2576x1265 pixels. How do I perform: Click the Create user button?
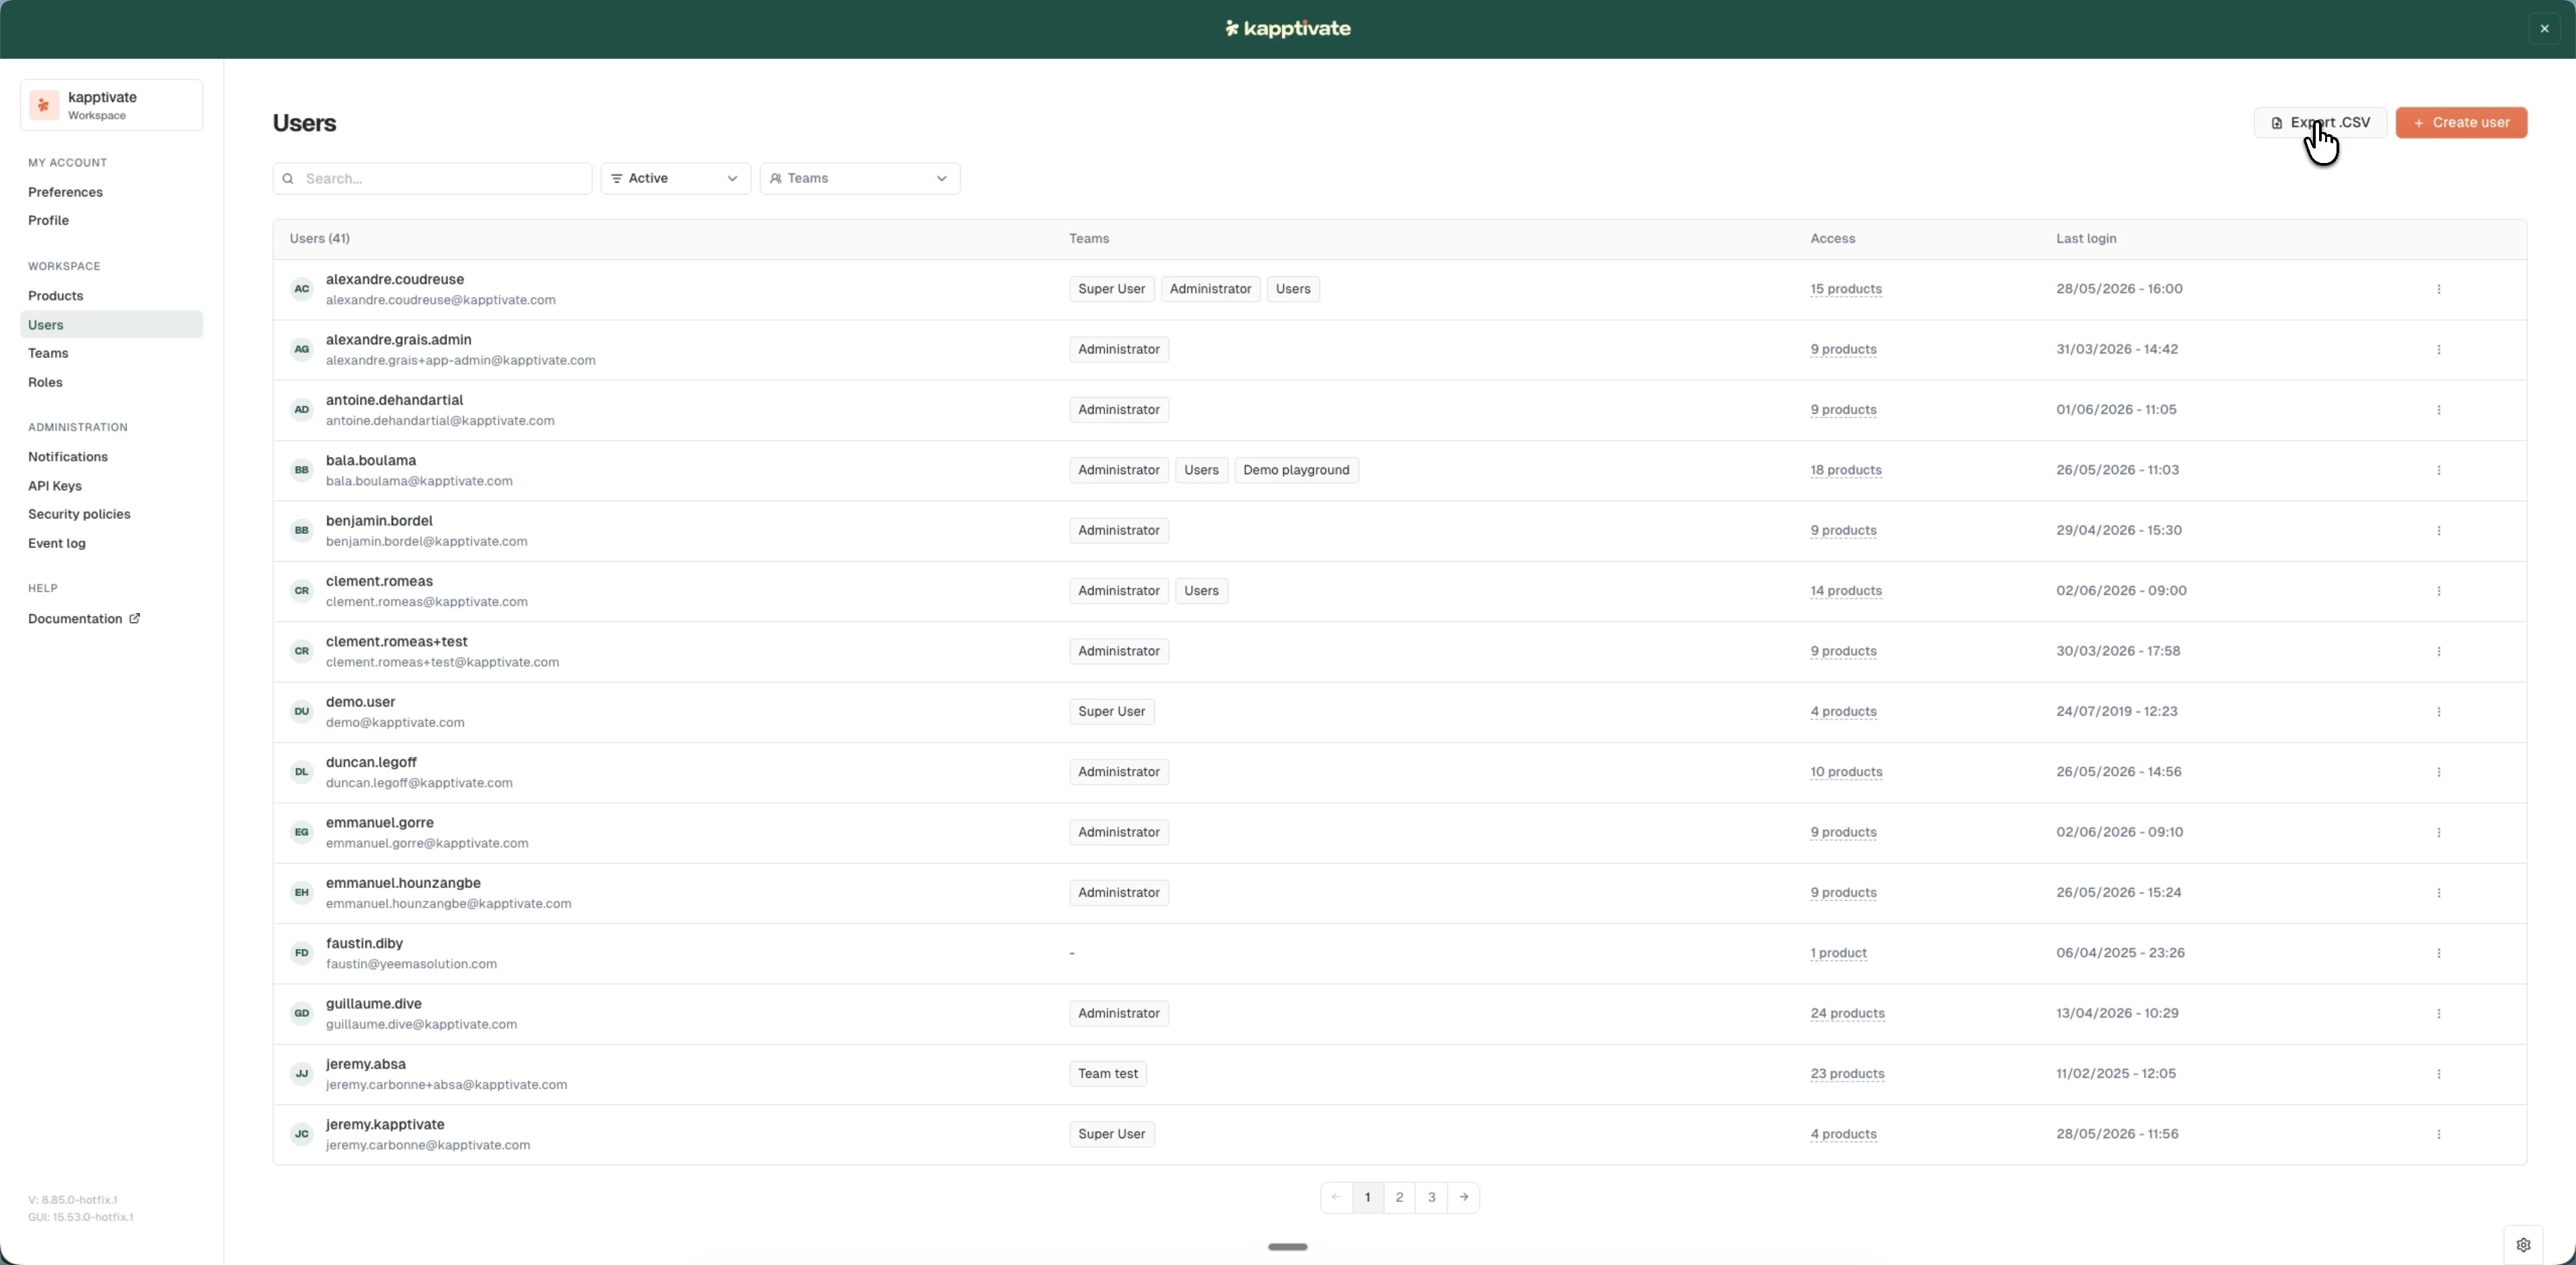(x=2461, y=122)
